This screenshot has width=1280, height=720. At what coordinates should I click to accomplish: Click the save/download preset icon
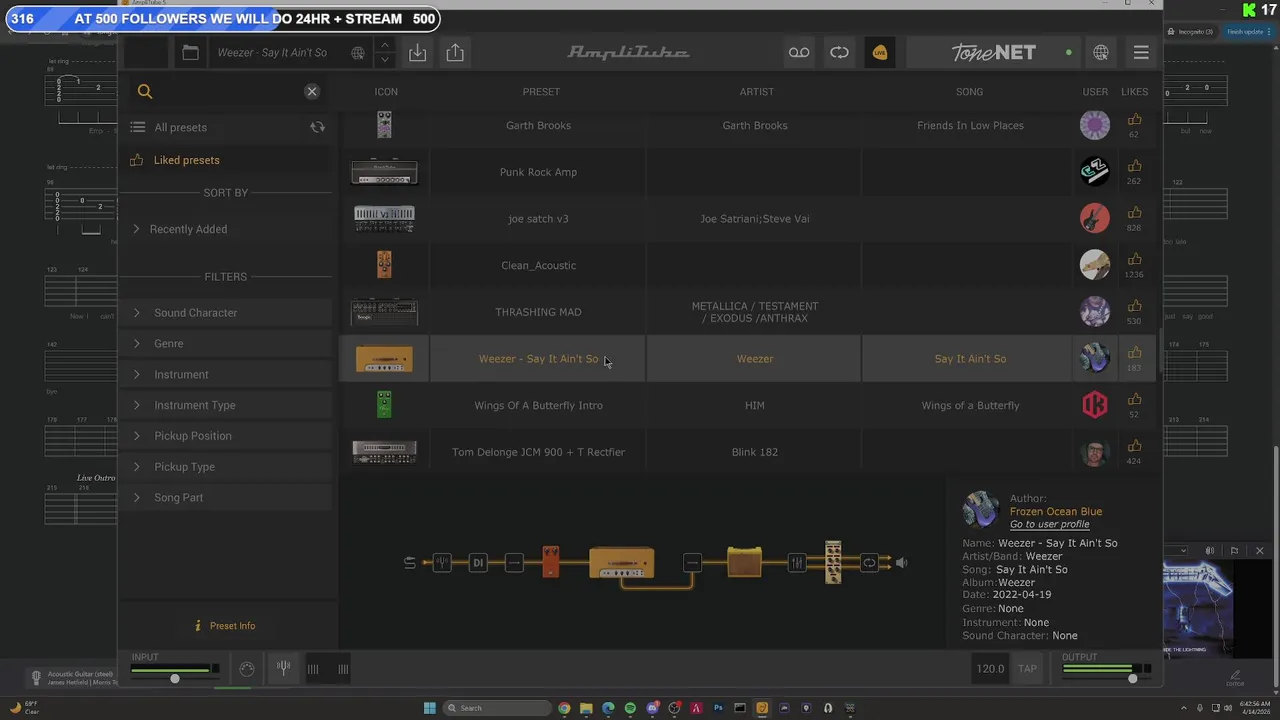click(x=417, y=53)
